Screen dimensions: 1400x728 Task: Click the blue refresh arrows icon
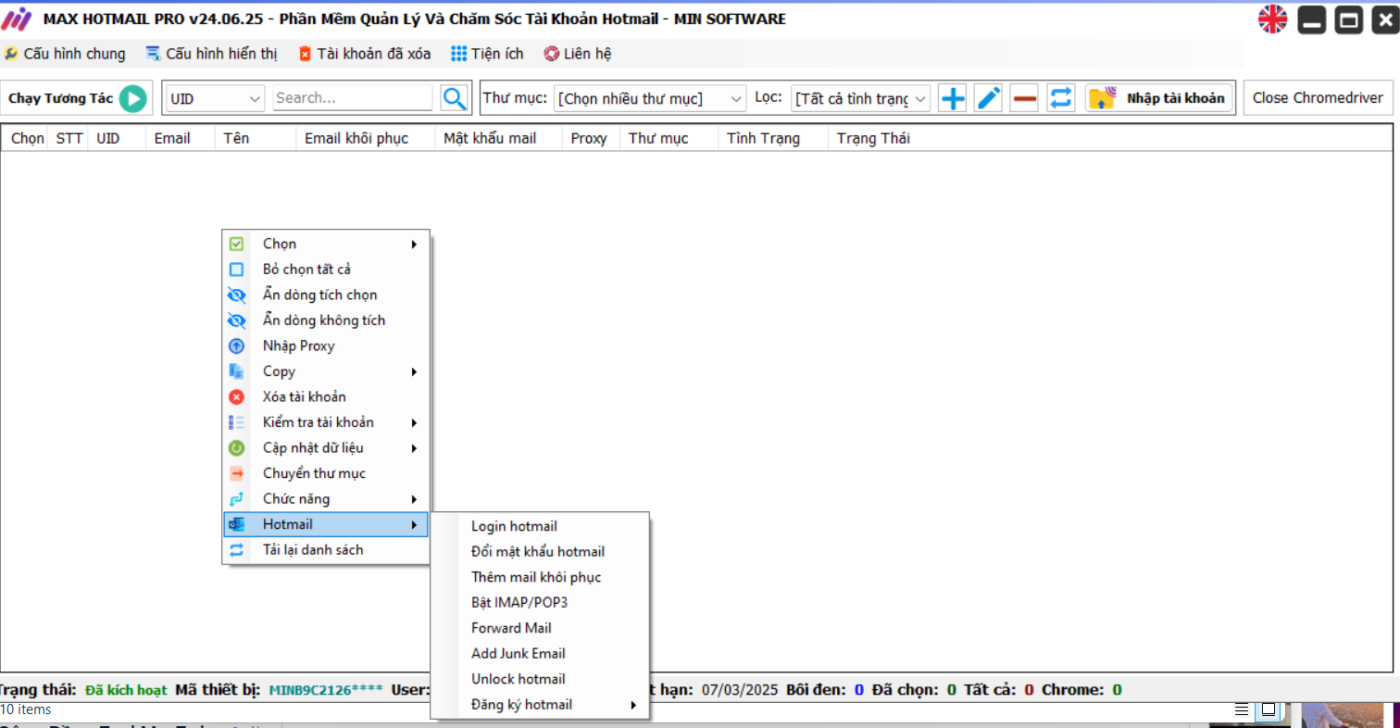click(1060, 97)
